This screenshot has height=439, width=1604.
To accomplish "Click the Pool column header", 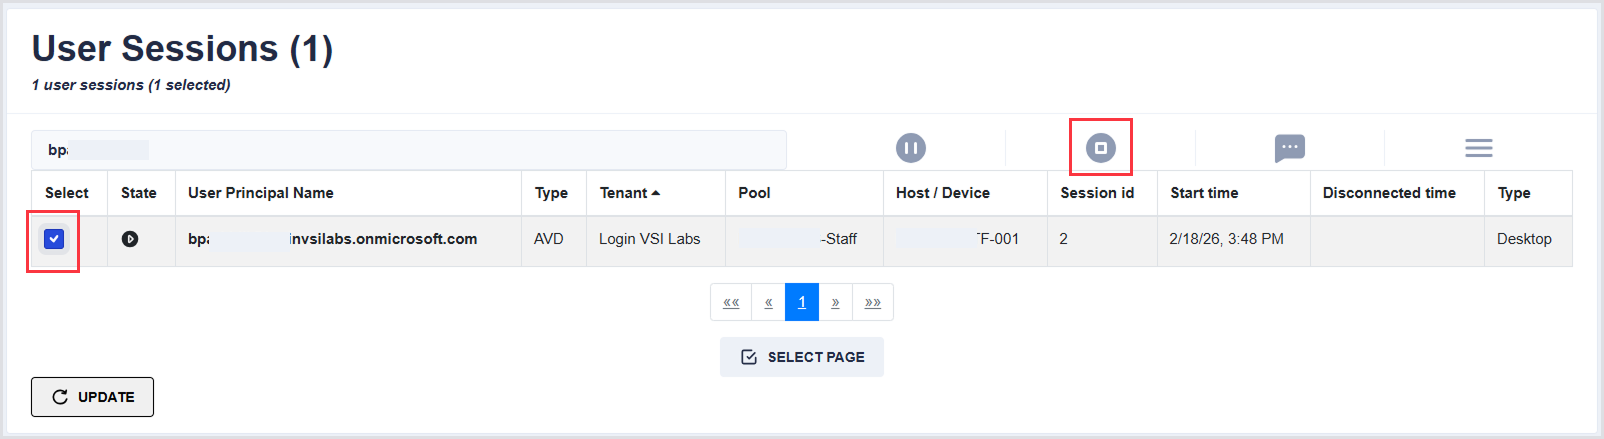I will 754,193.
